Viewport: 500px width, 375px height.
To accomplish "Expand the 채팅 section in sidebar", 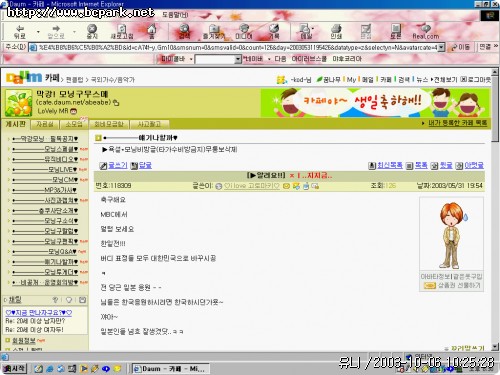I will (14, 299).
